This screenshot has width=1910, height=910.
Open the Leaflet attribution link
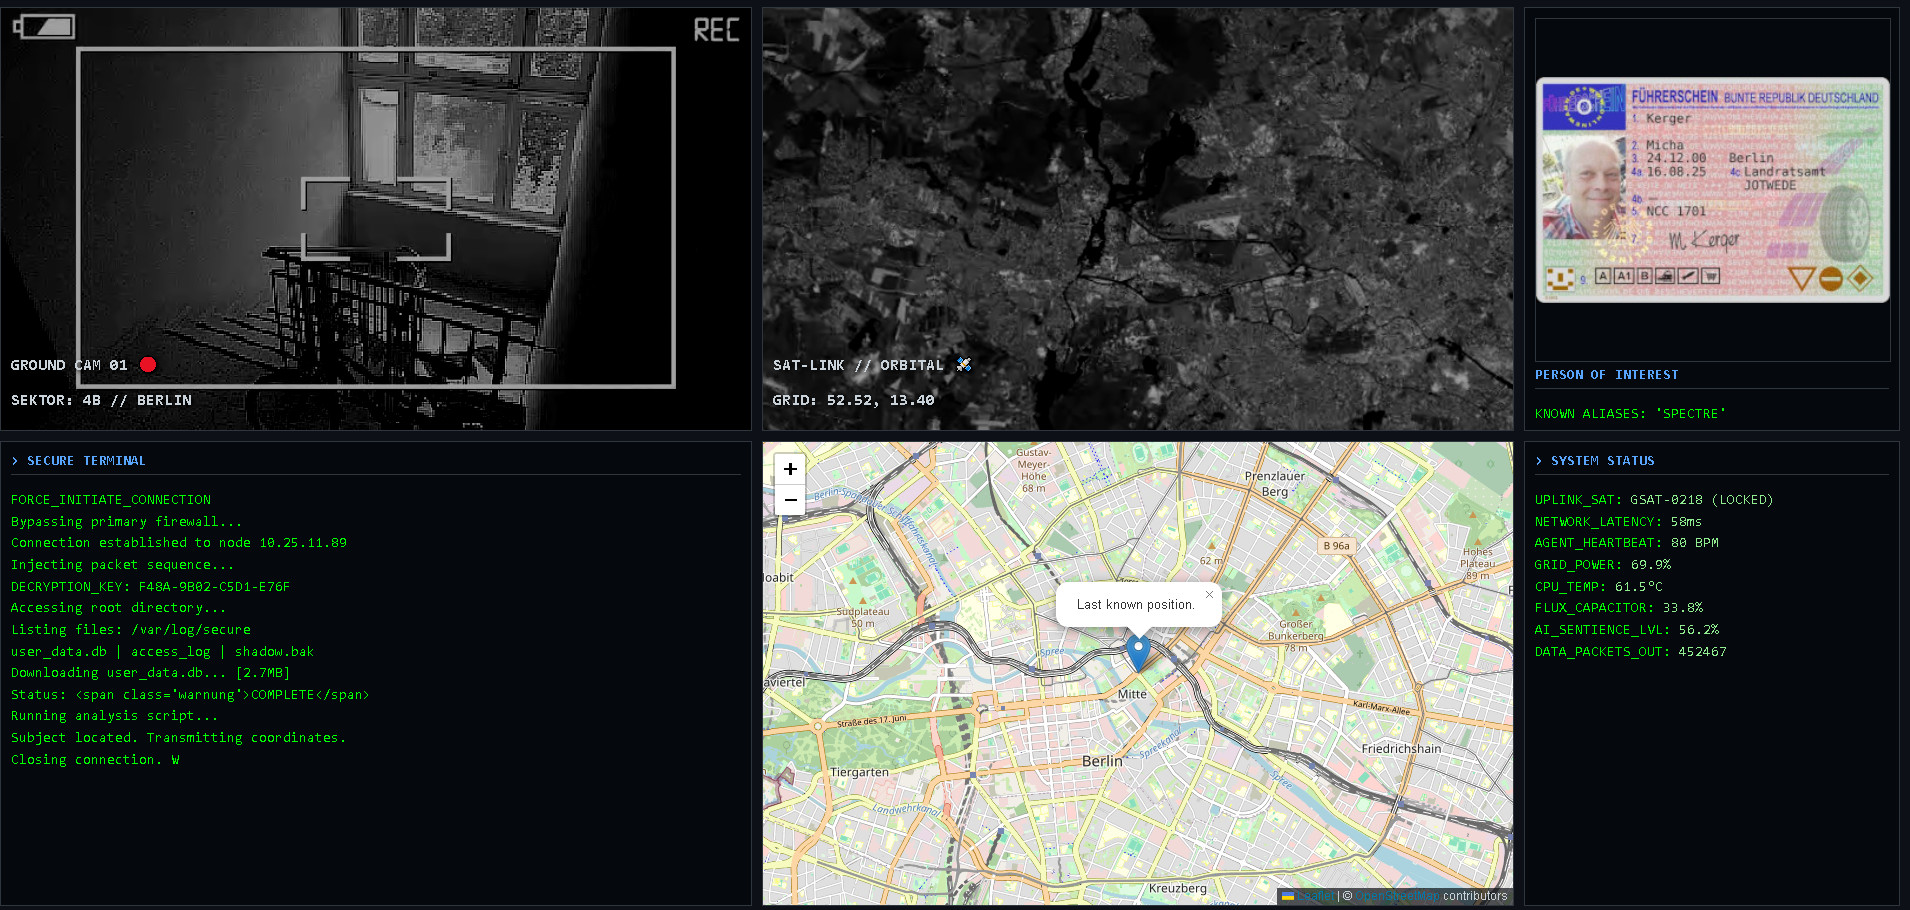click(x=1318, y=896)
